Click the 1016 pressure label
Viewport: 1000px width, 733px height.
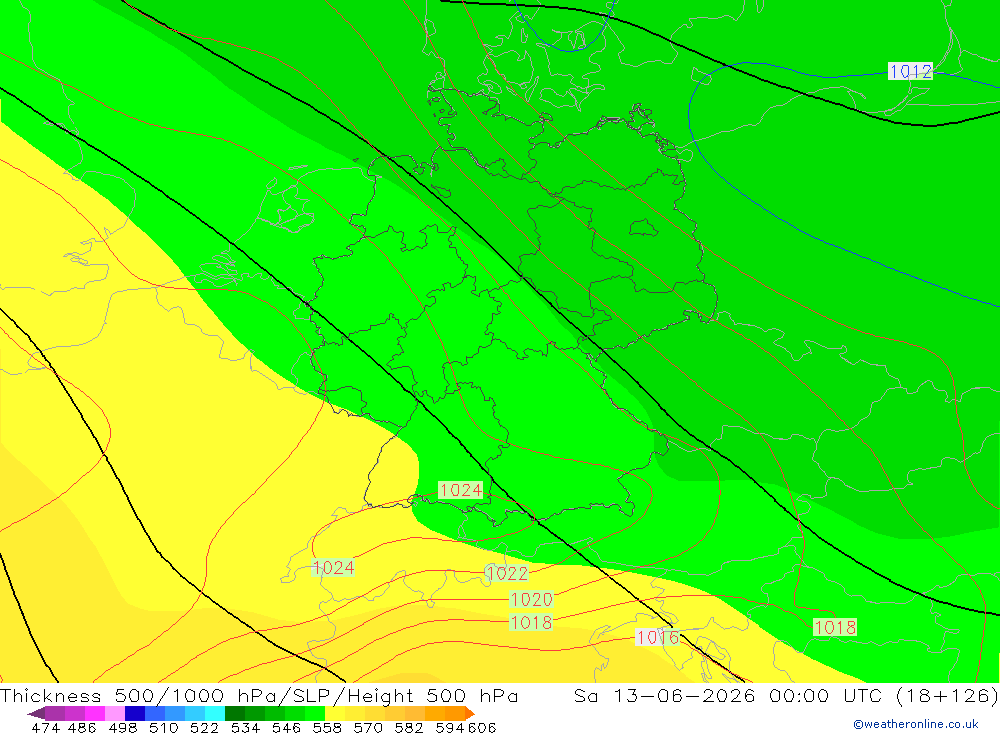pyautogui.click(x=658, y=637)
